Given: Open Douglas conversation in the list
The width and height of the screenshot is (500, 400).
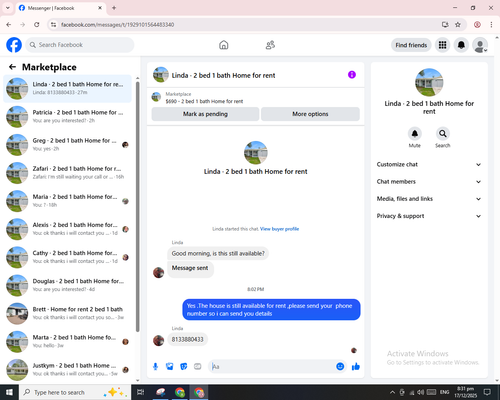Looking at the screenshot, I should click(67, 285).
